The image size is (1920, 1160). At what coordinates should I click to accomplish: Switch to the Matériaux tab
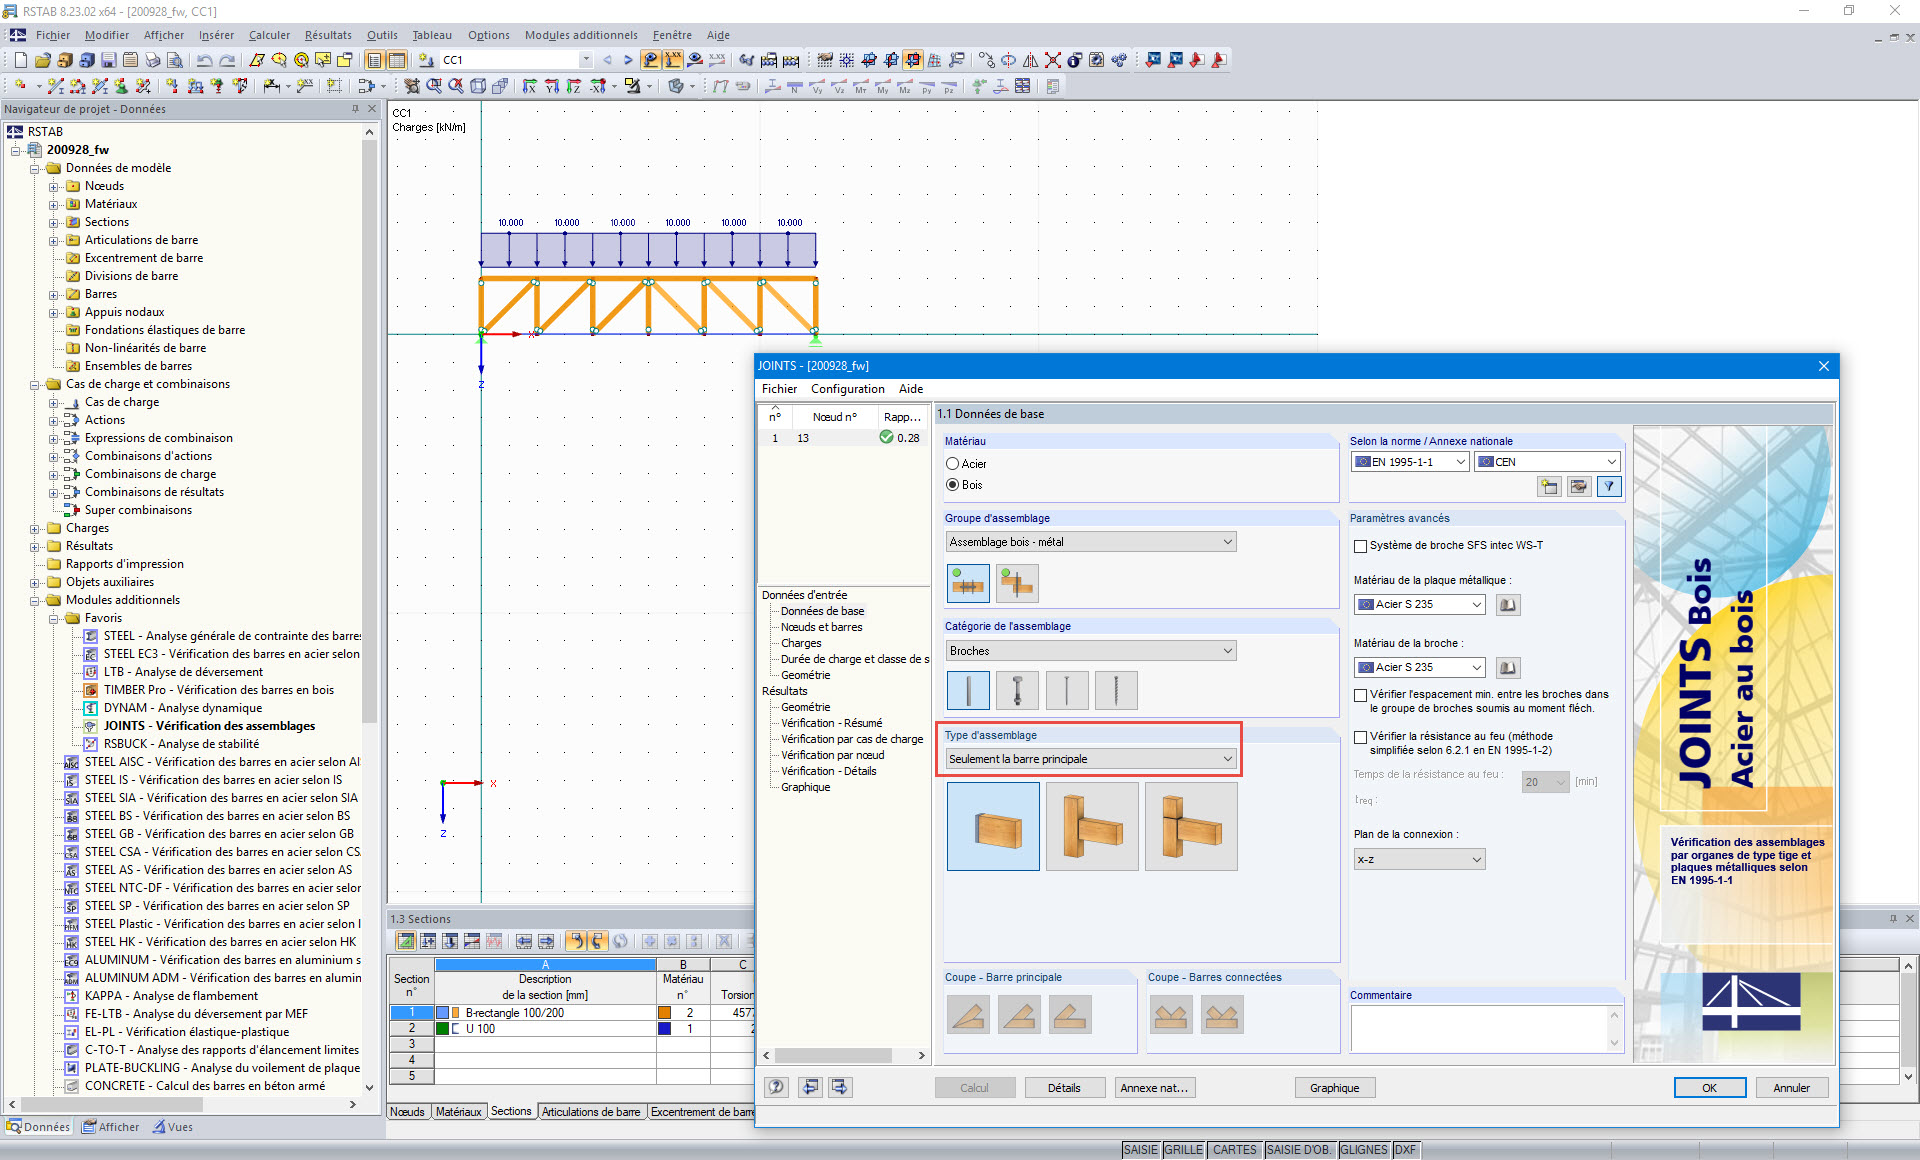459,1111
